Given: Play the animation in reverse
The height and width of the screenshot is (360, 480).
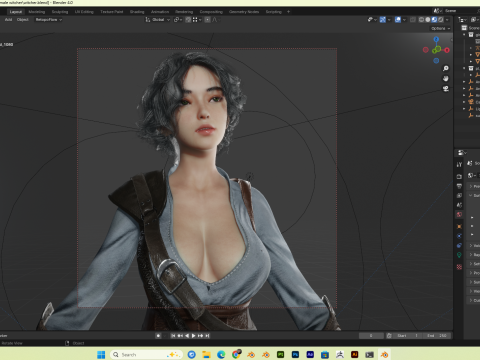Looking at the screenshot, I should pyautogui.click(x=187, y=336).
